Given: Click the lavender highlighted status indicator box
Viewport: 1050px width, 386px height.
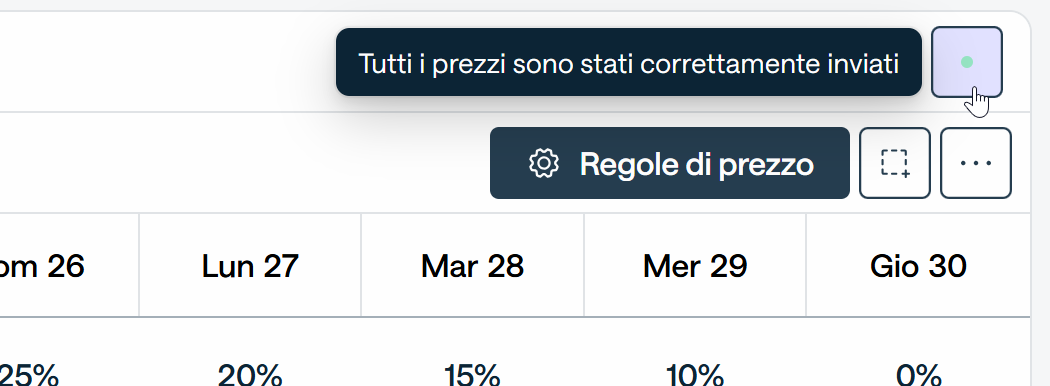Looking at the screenshot, I should (x=966, y=62).
